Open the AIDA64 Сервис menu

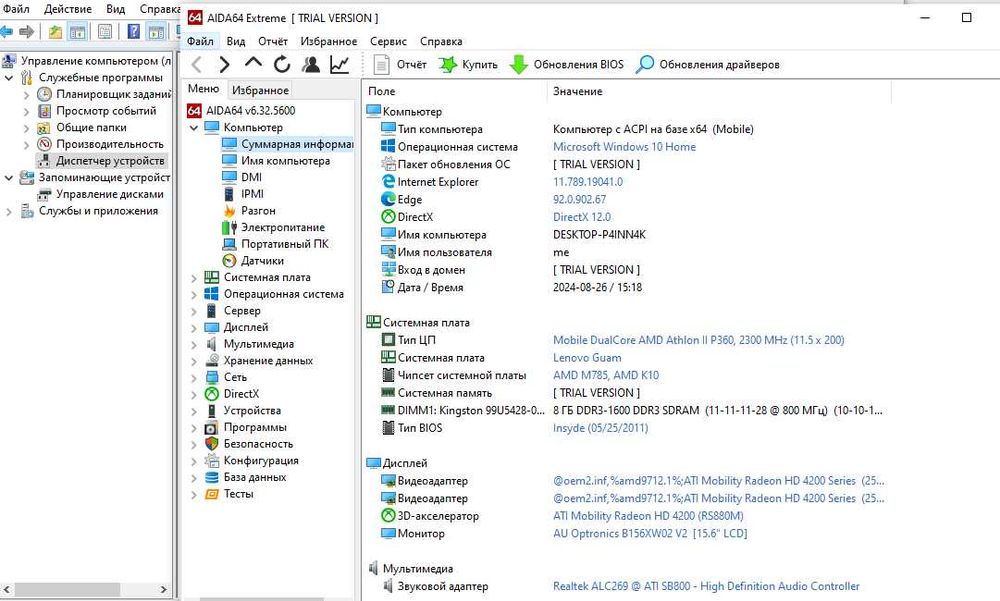[x=388, y=41]
